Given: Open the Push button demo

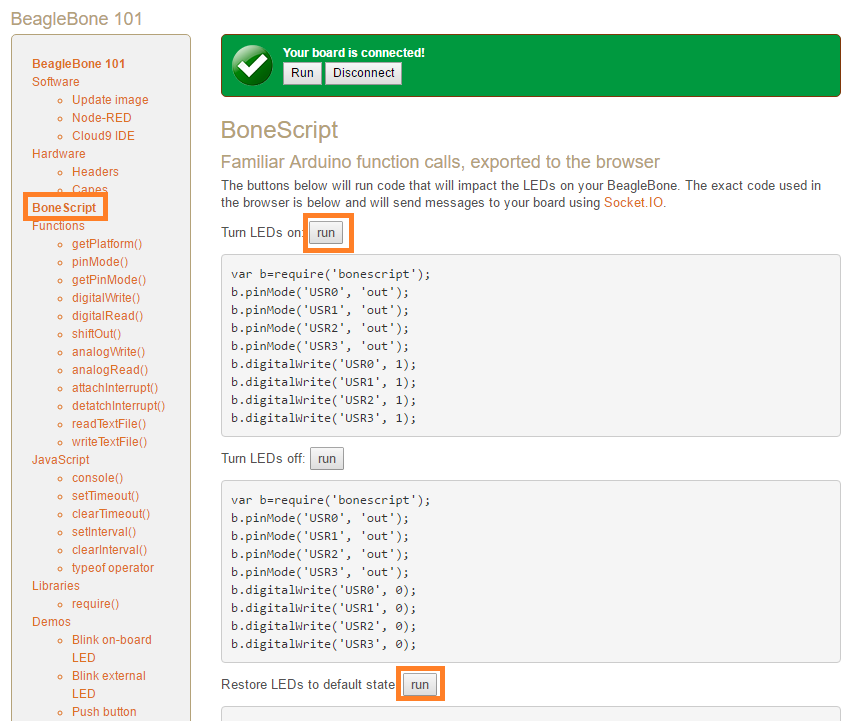Looking at the screenshot, I should [104, 712].
